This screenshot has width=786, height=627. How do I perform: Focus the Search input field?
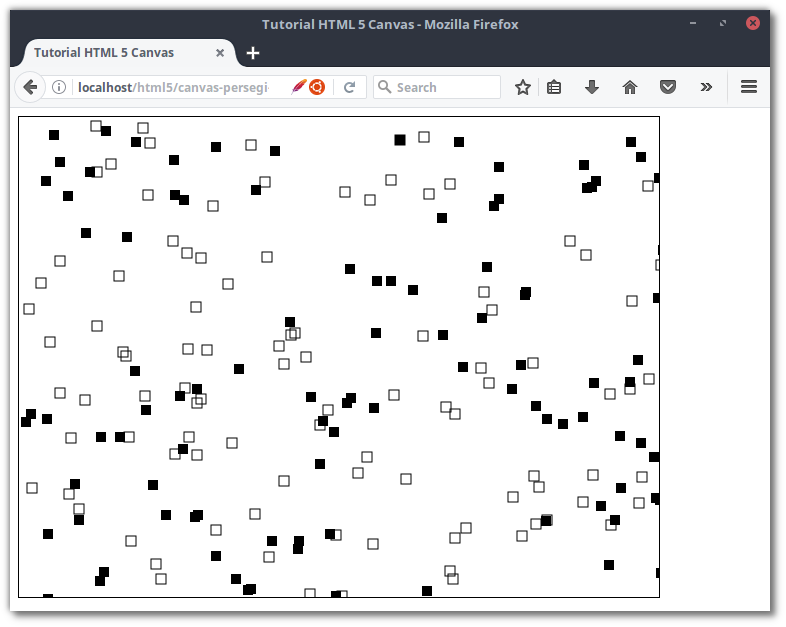pos(445,88)
